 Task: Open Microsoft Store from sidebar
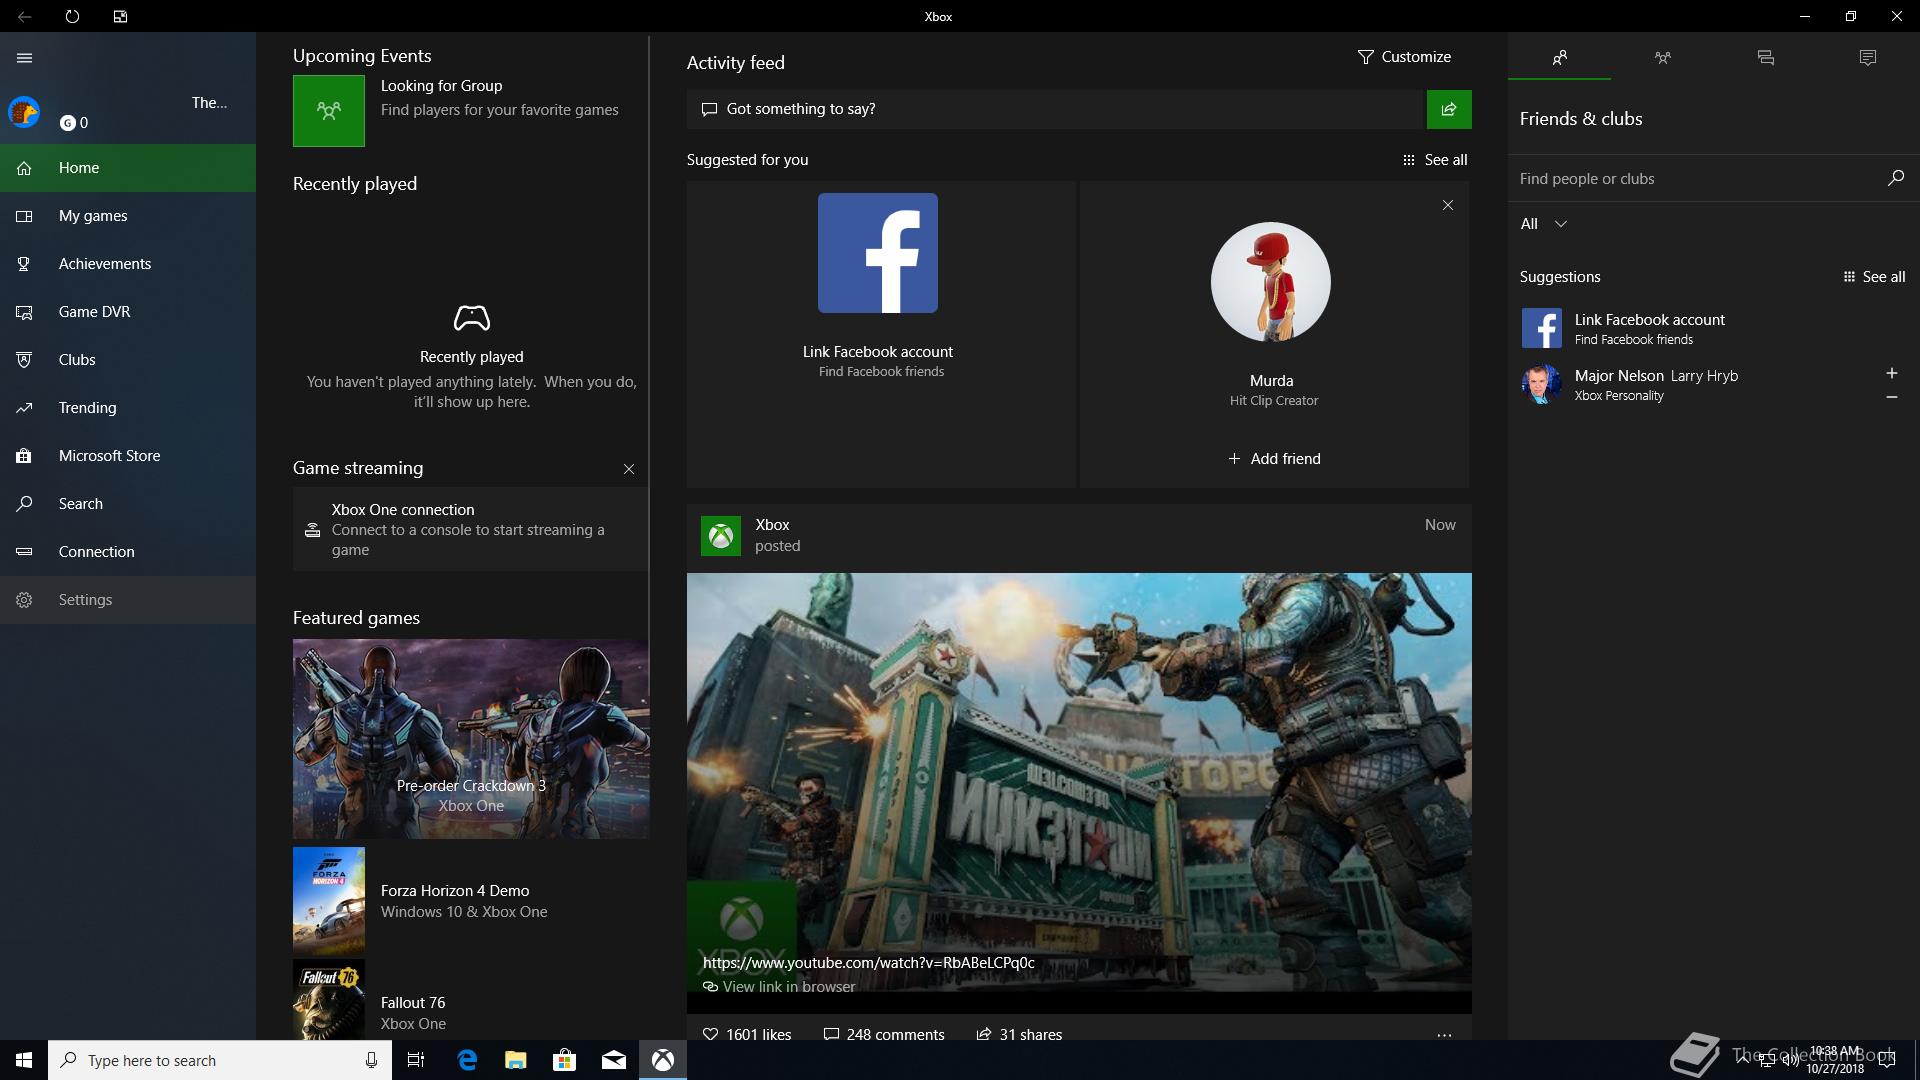tap(128, 456)
